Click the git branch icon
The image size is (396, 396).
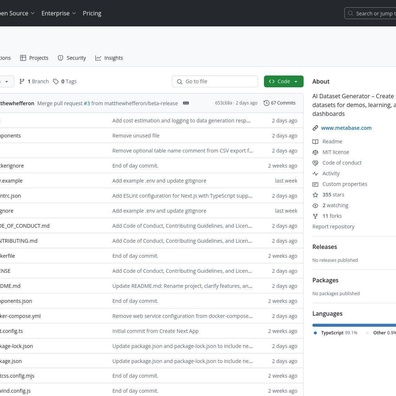pyautogui.click(x=22, y=81)
